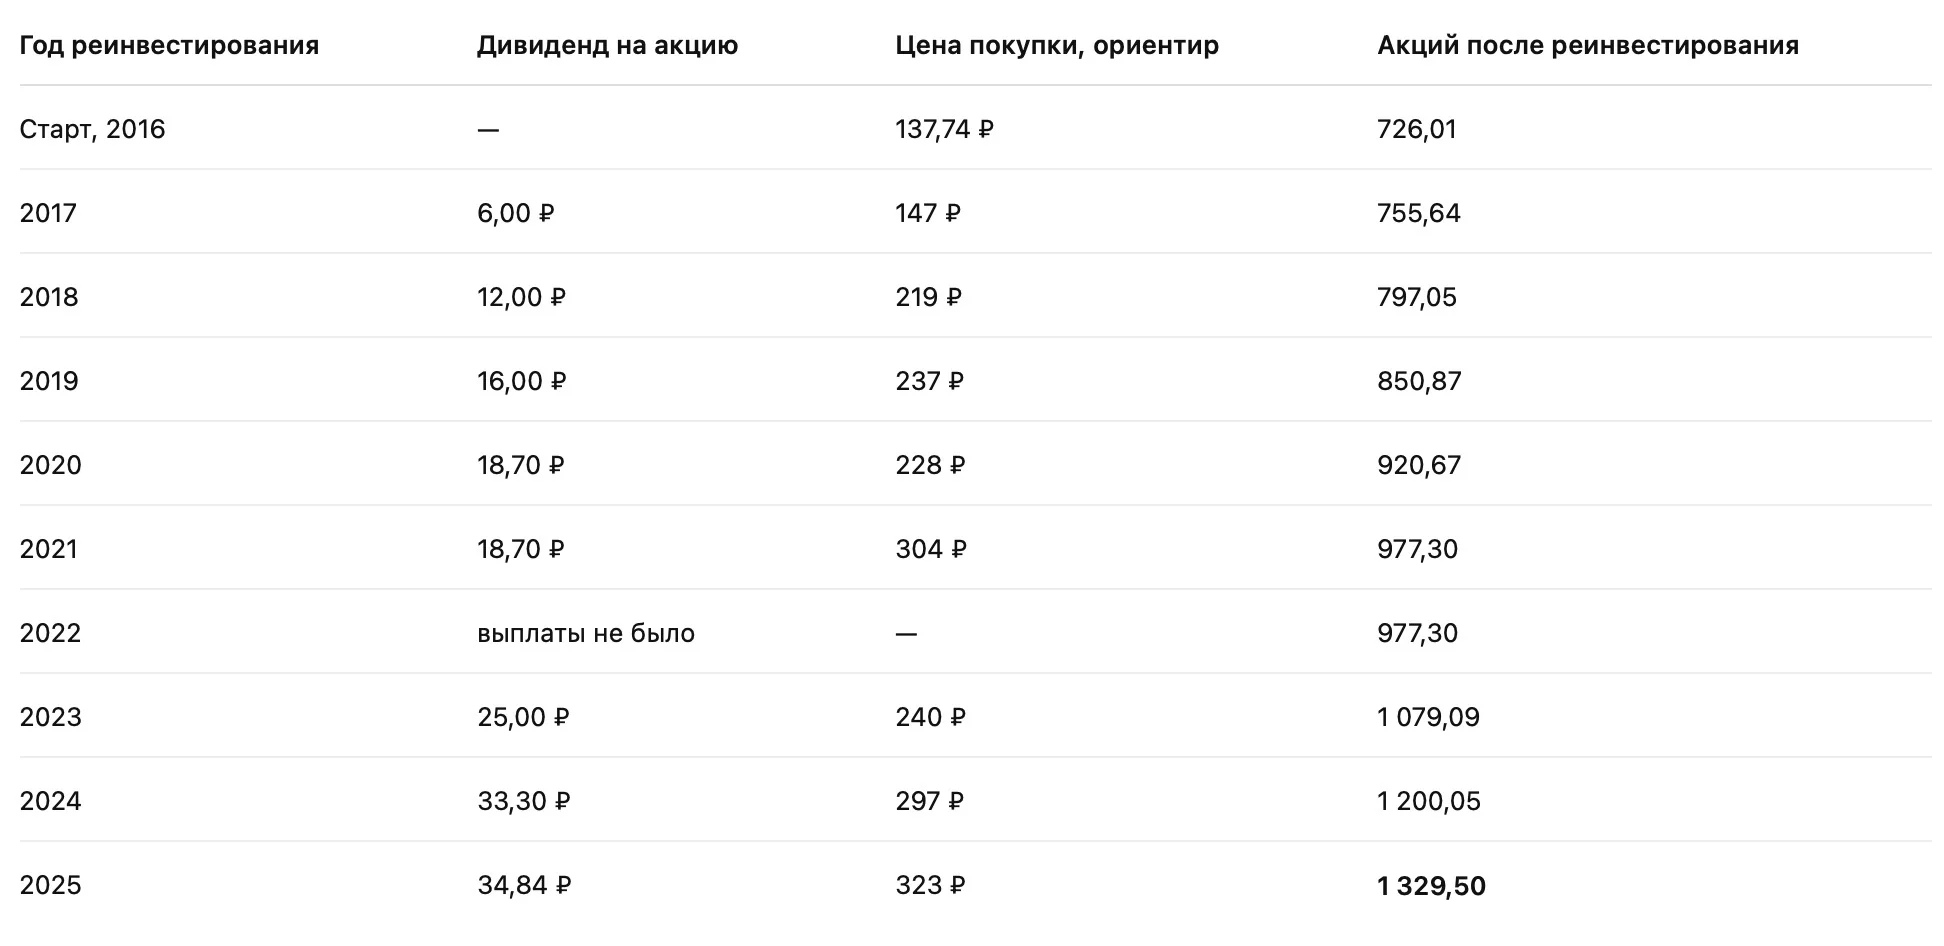Click the 'Дивиденд на акцию' column header

click(607, 46)
